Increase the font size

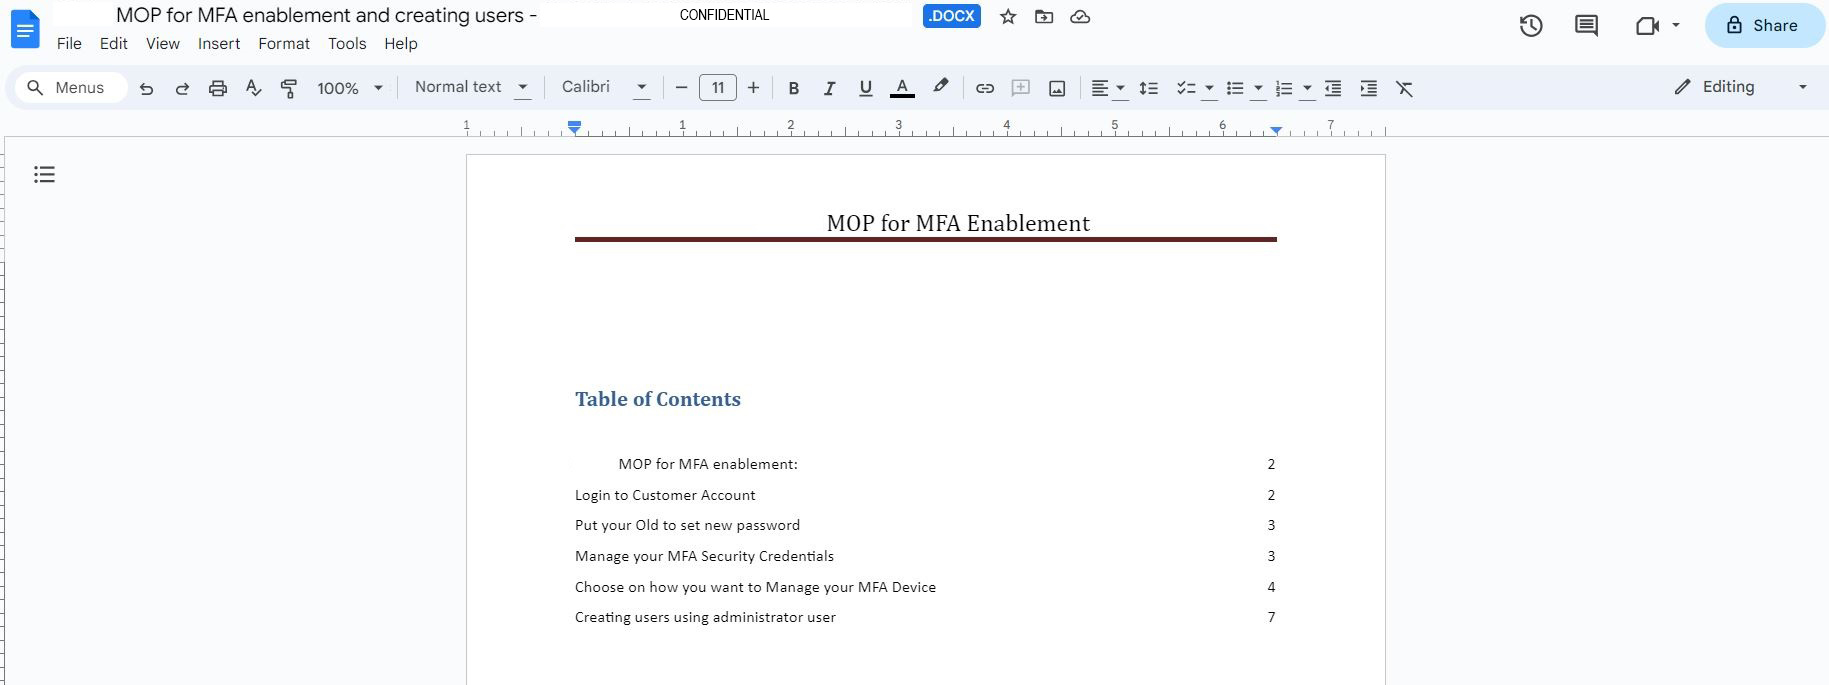point(753,88)
